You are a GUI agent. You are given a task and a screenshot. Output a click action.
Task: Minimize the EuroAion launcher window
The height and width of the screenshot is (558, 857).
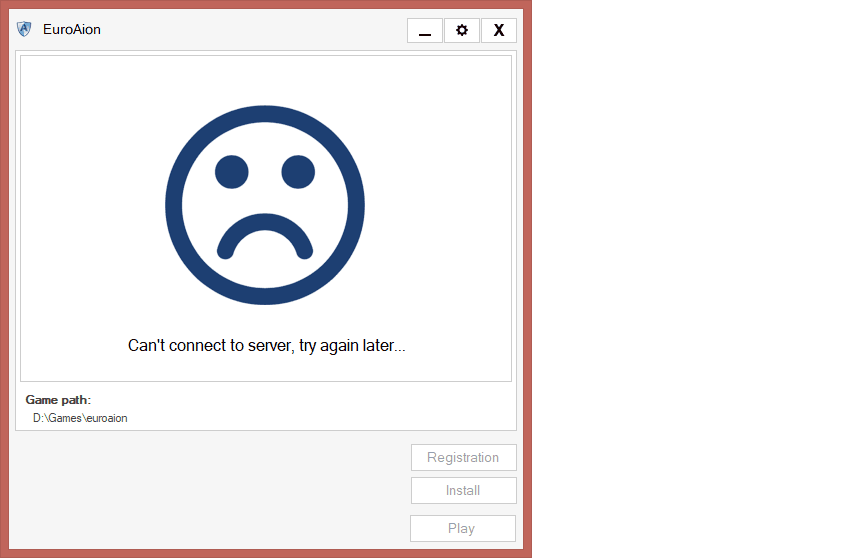(425, 30)
